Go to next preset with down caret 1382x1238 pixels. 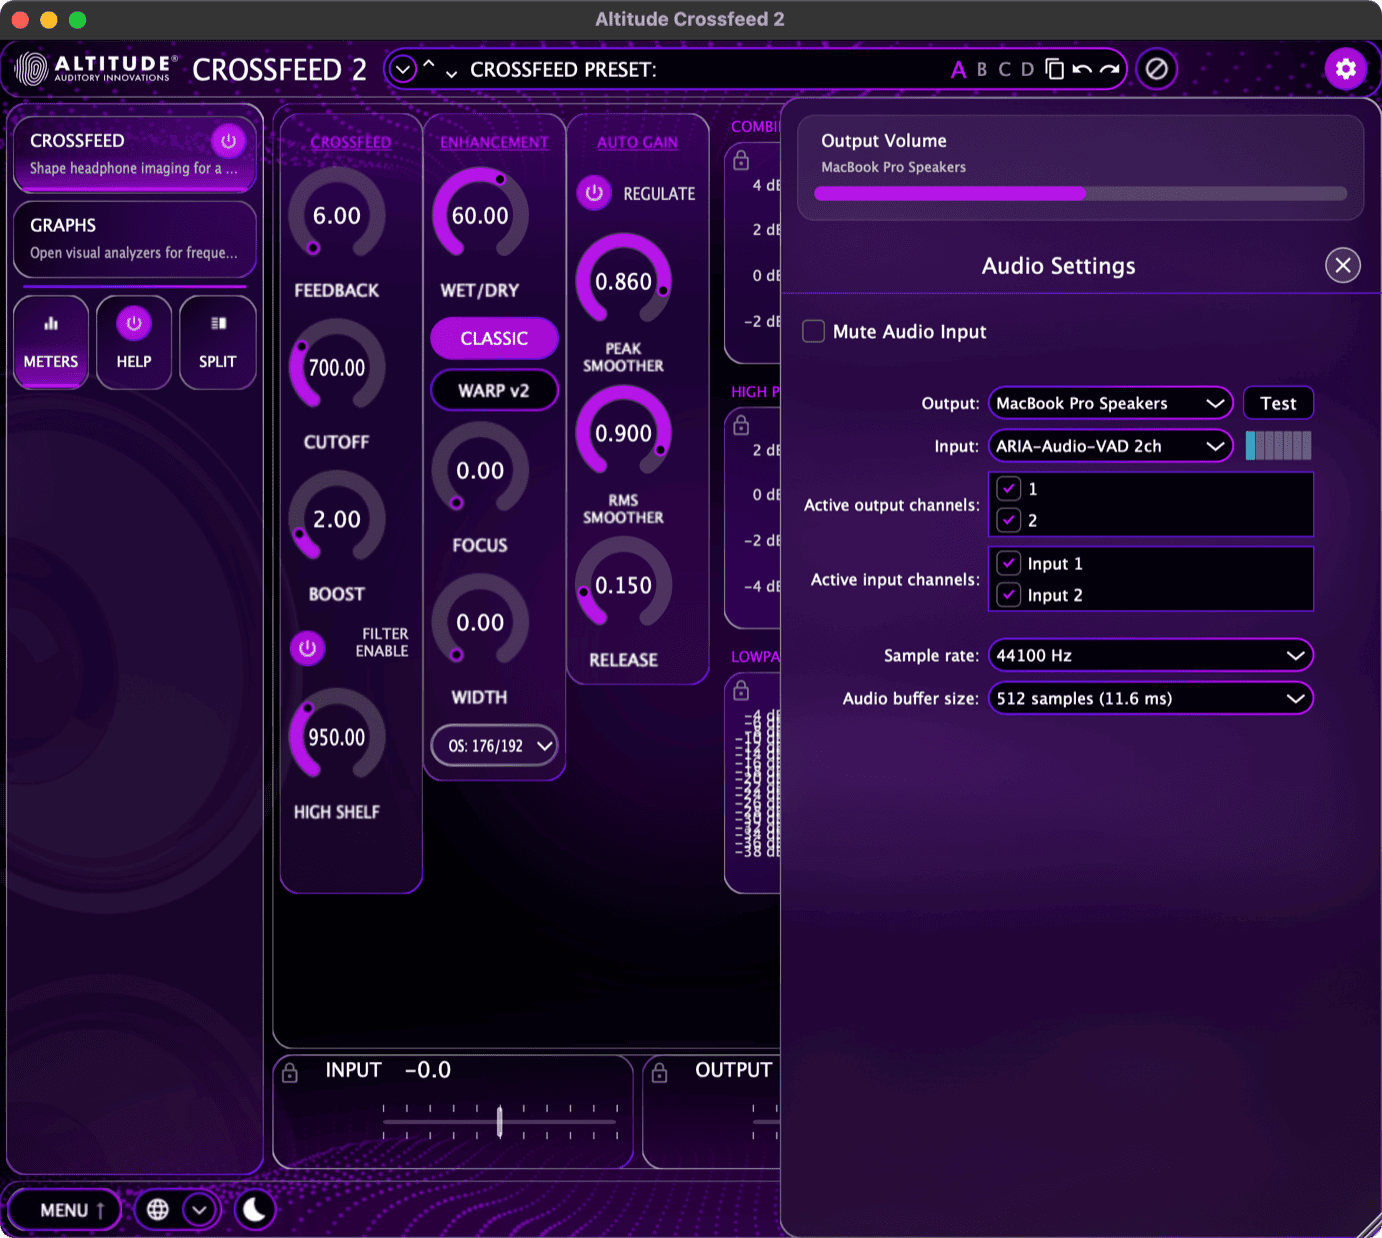(452, 74)
